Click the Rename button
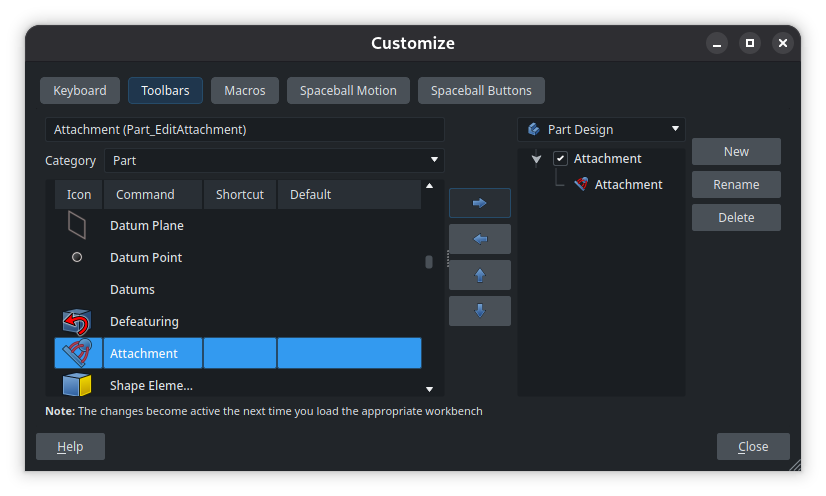 pos(736,185)
